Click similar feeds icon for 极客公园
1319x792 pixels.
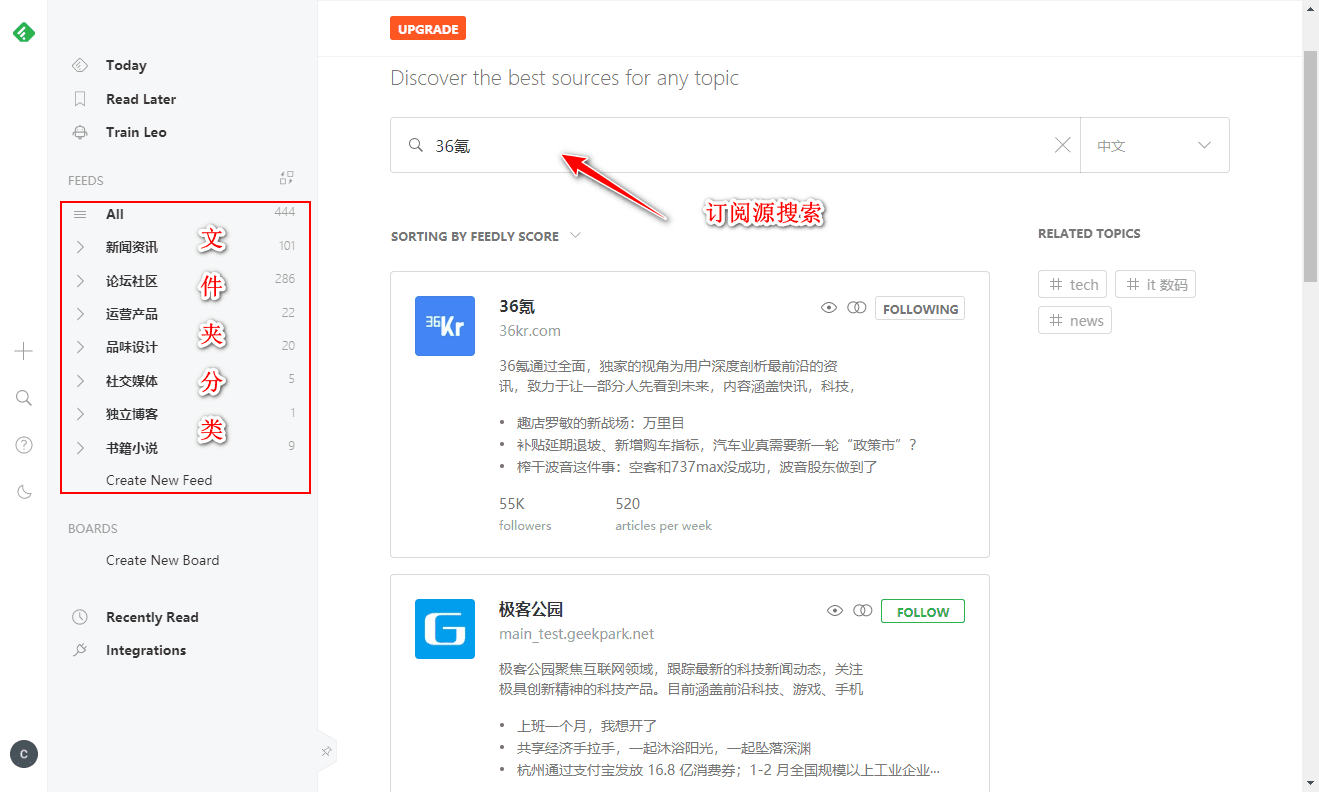[x=863, y=611]
